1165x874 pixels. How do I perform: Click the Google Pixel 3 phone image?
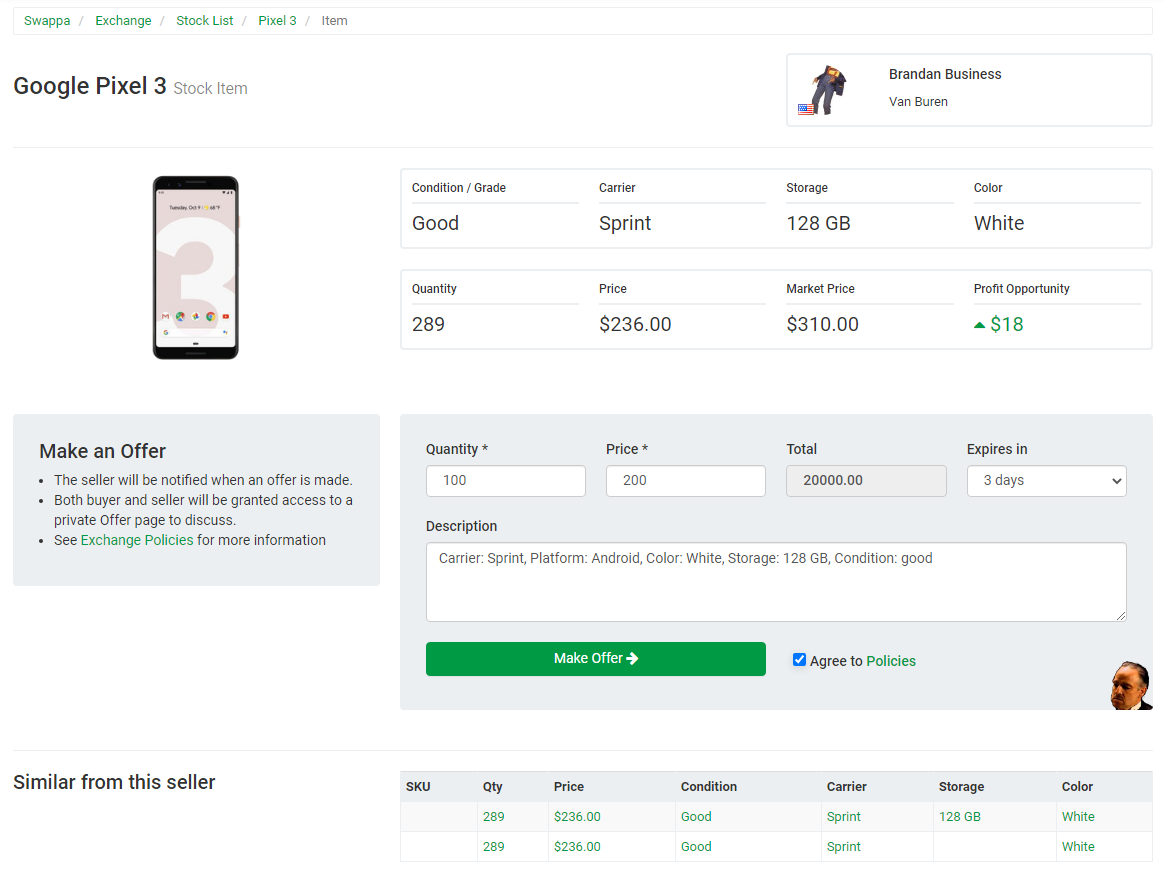pyautogui.click(x=196, y=268)
